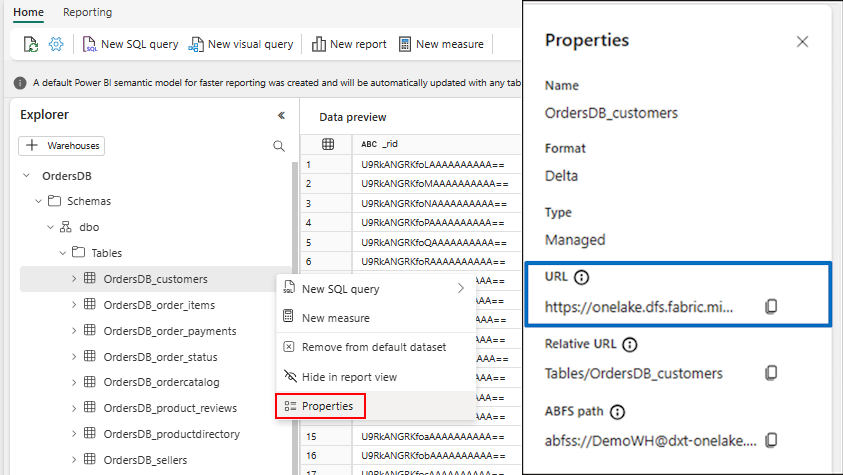Viewport: 843px width, 475px height.
Task: Select Properties in the context menu
Action: pos(320,406)
